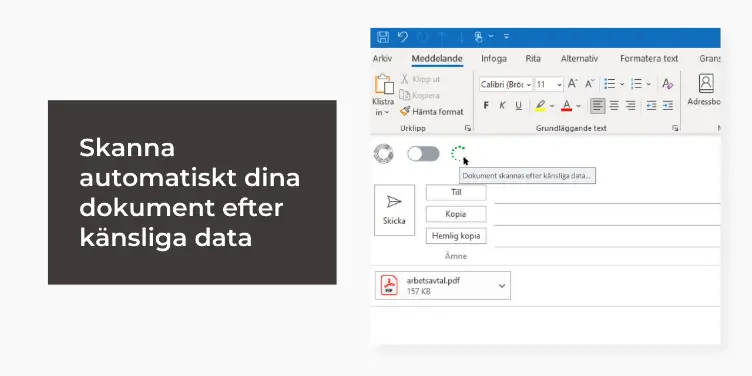Click the green scanning spinner icon
Viewport: 752px width, 376px height.
(x=458, y=153)
